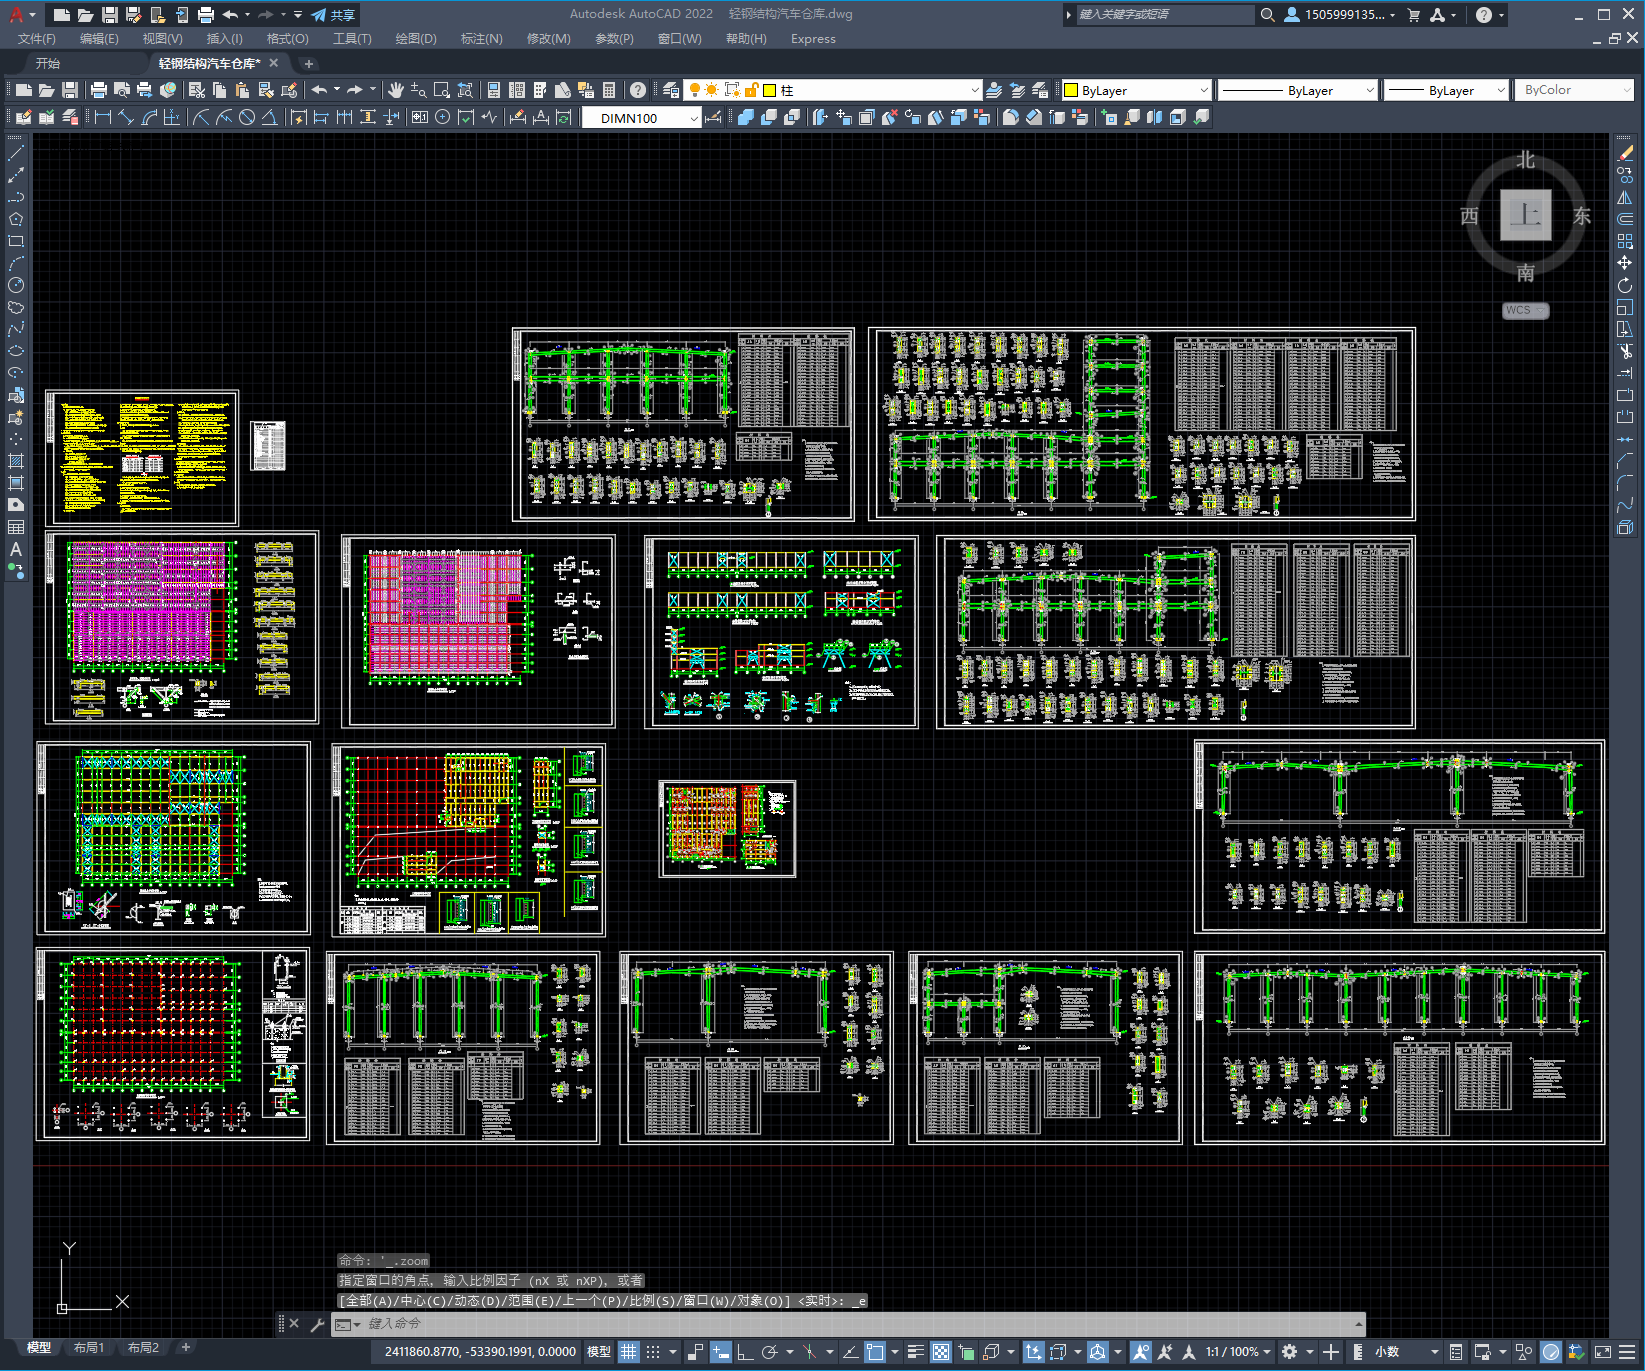Close the 轻钢结构汽车仓库 drawing tab
1645x1371 pixels.
pyautogui.click(x=274, y=63)
